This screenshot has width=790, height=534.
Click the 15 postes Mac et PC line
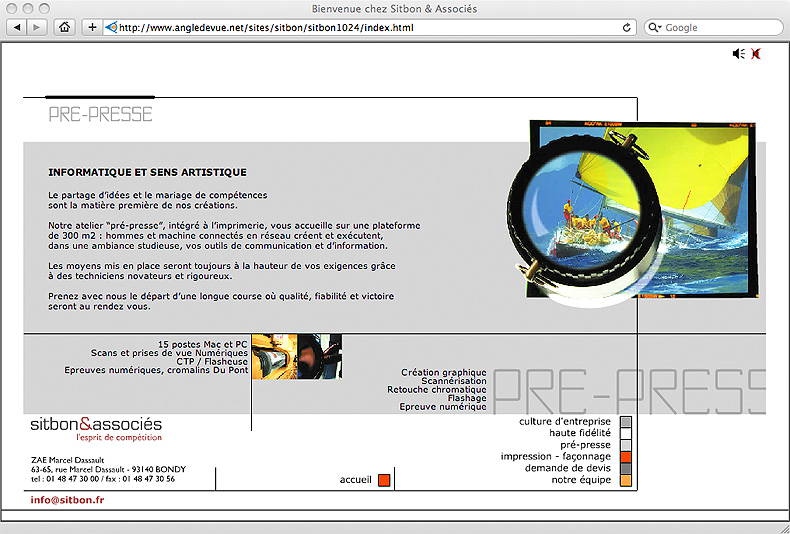[x=203, y=345]
